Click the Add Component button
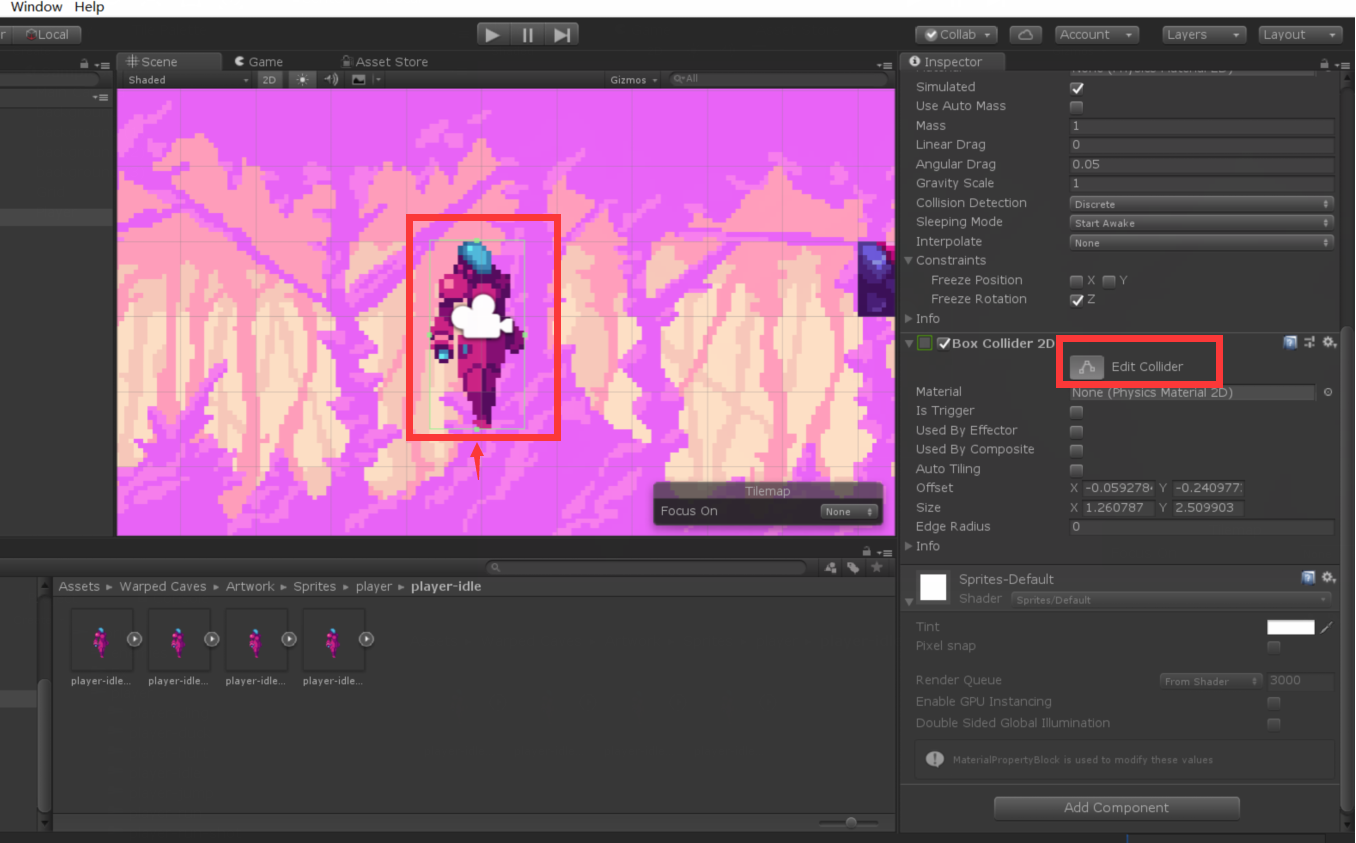This screenshot has width=1356, height=843. point(1116,808)
